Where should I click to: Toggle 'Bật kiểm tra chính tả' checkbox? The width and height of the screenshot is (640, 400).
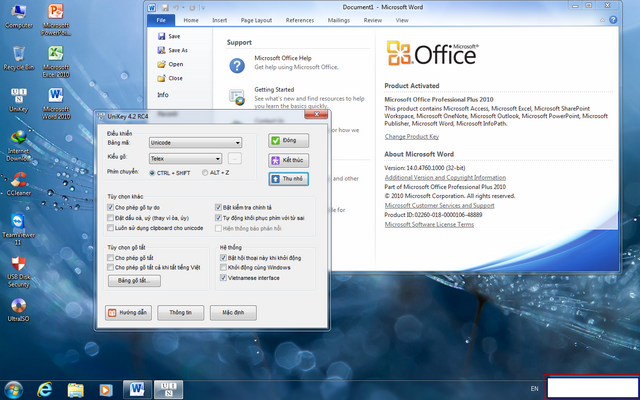click(x=218, y=207)
